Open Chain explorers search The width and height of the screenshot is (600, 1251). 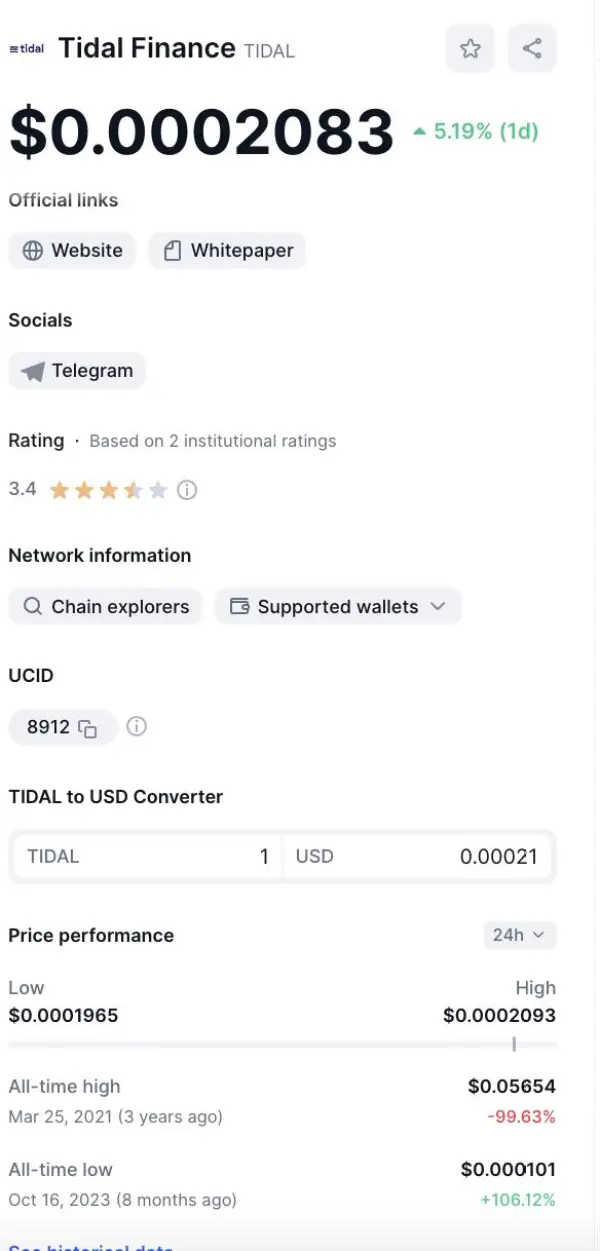click(x=105, y=607)
